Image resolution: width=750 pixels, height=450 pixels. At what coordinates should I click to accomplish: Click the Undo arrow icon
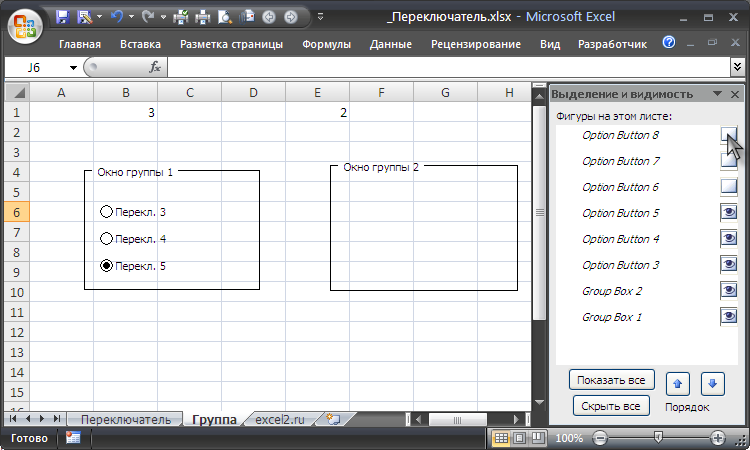point(117,17)
